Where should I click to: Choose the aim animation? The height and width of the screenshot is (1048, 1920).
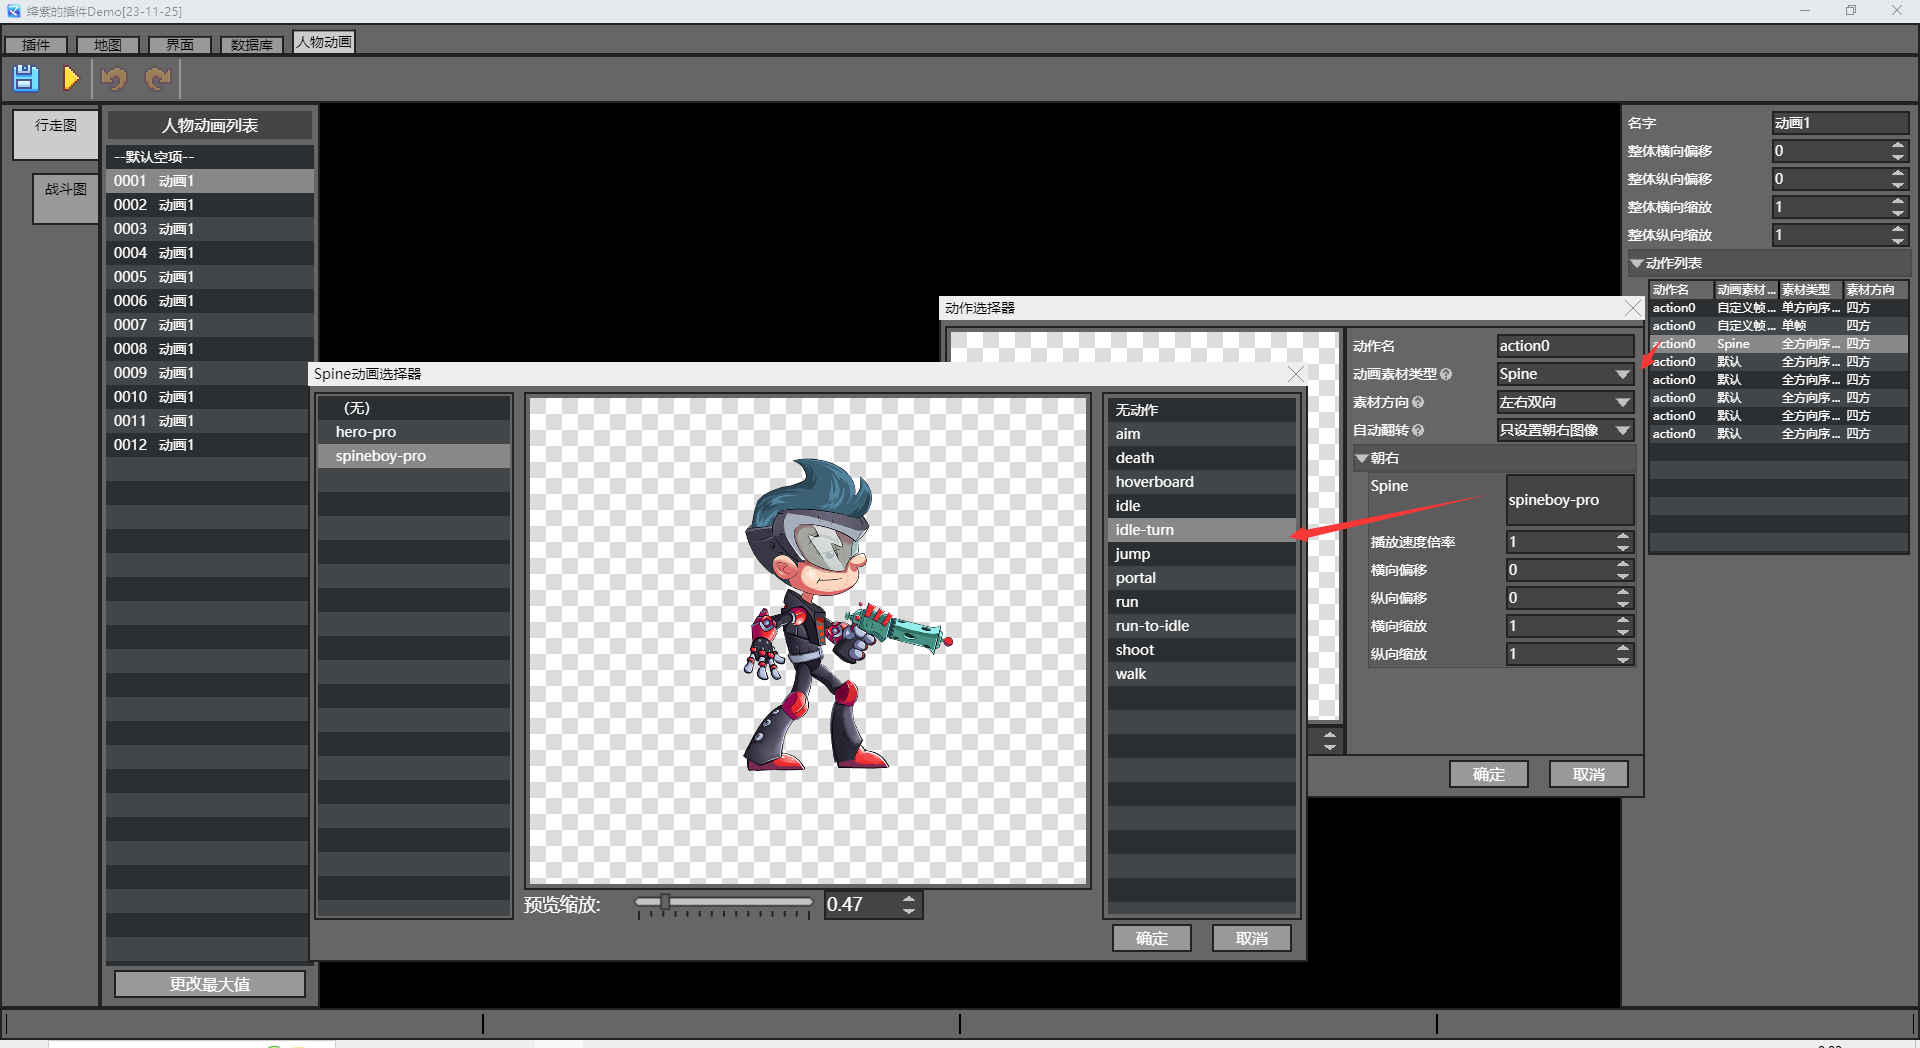click(1202, 434)
